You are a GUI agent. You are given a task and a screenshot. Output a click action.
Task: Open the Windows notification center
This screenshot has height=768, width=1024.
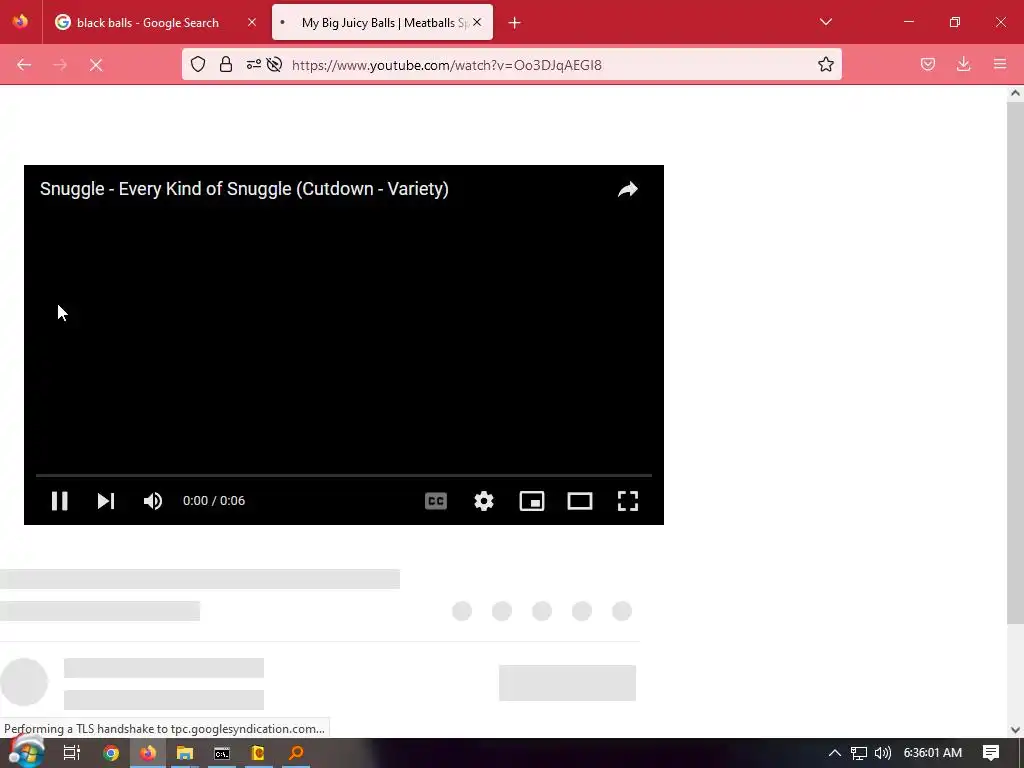click(991, 753)
